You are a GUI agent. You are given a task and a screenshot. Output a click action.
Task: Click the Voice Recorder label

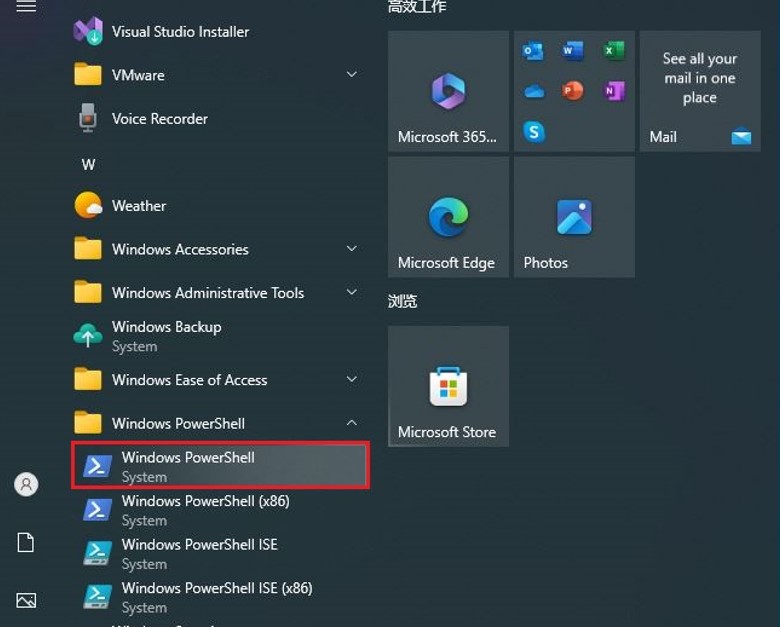(x=160, y=118)
